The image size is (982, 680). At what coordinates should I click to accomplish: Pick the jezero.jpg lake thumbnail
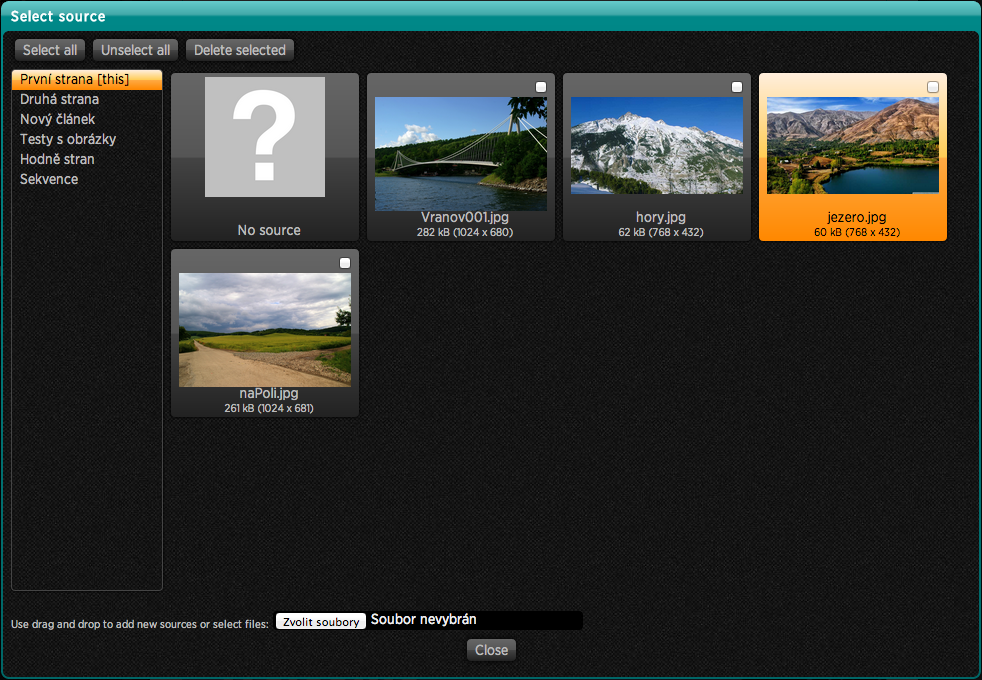[x=852, y=145]
